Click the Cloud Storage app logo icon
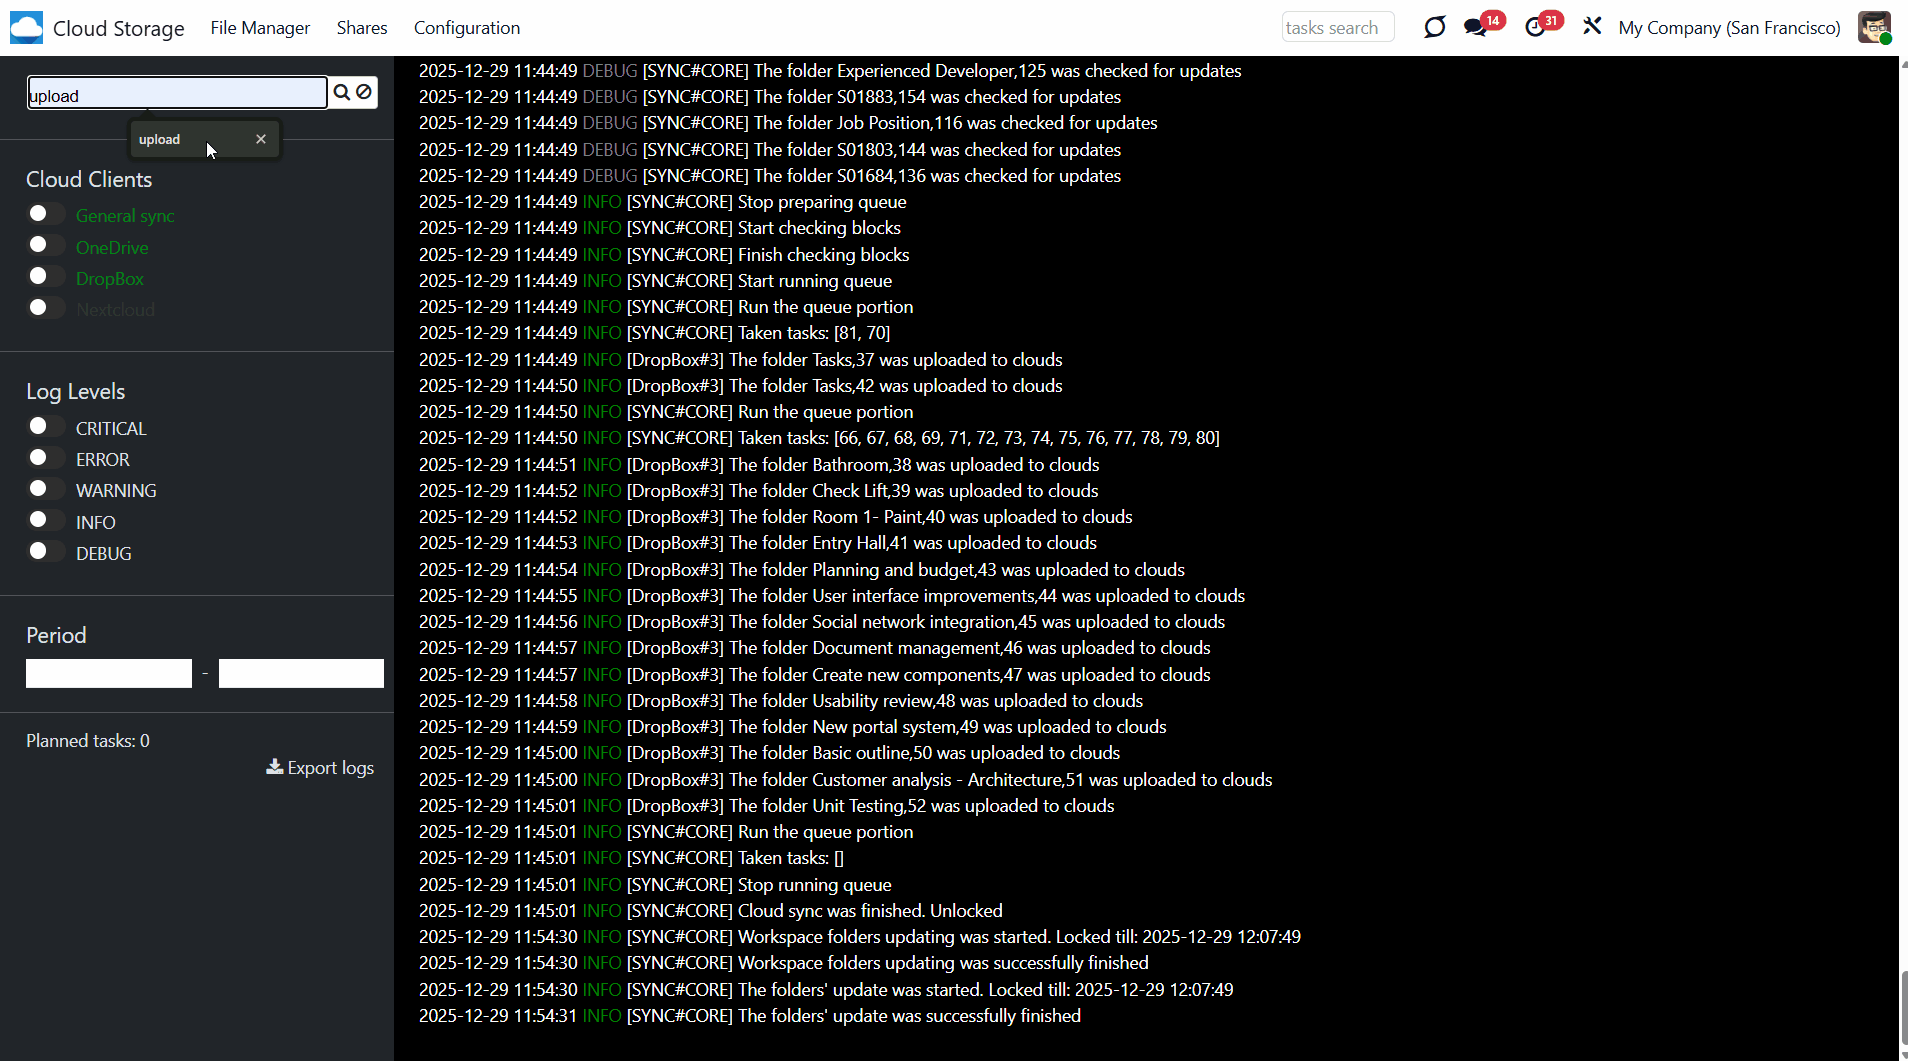Viewport: 1908px width, 1061px height. click(x=26, y=27)
